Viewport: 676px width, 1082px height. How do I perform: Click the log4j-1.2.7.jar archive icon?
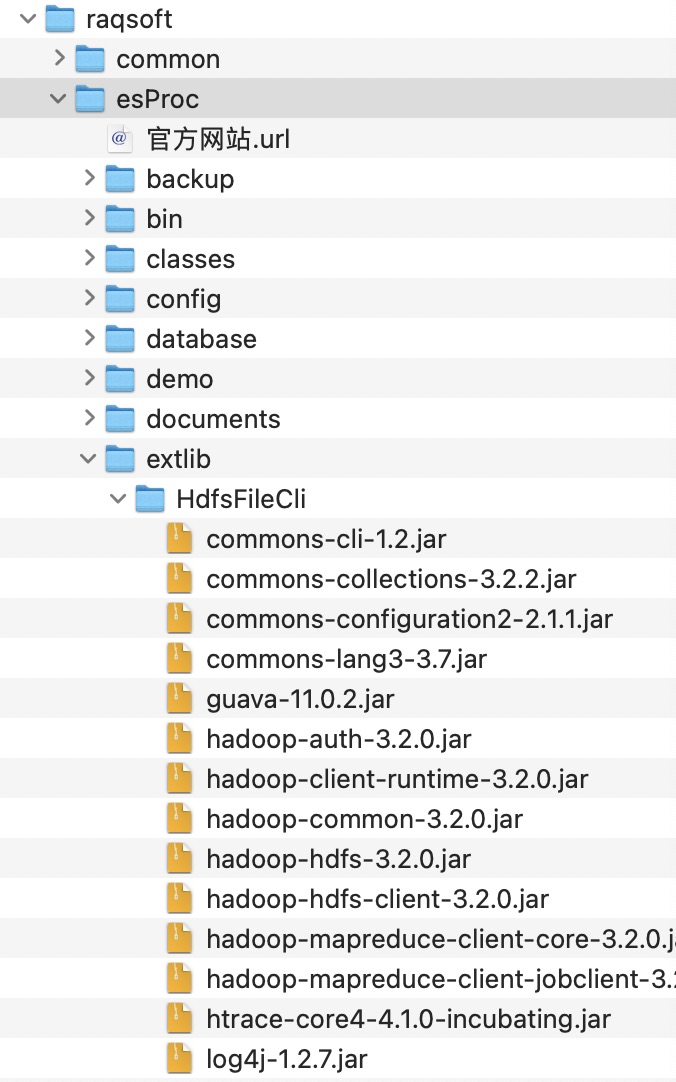pos(179,1059)
